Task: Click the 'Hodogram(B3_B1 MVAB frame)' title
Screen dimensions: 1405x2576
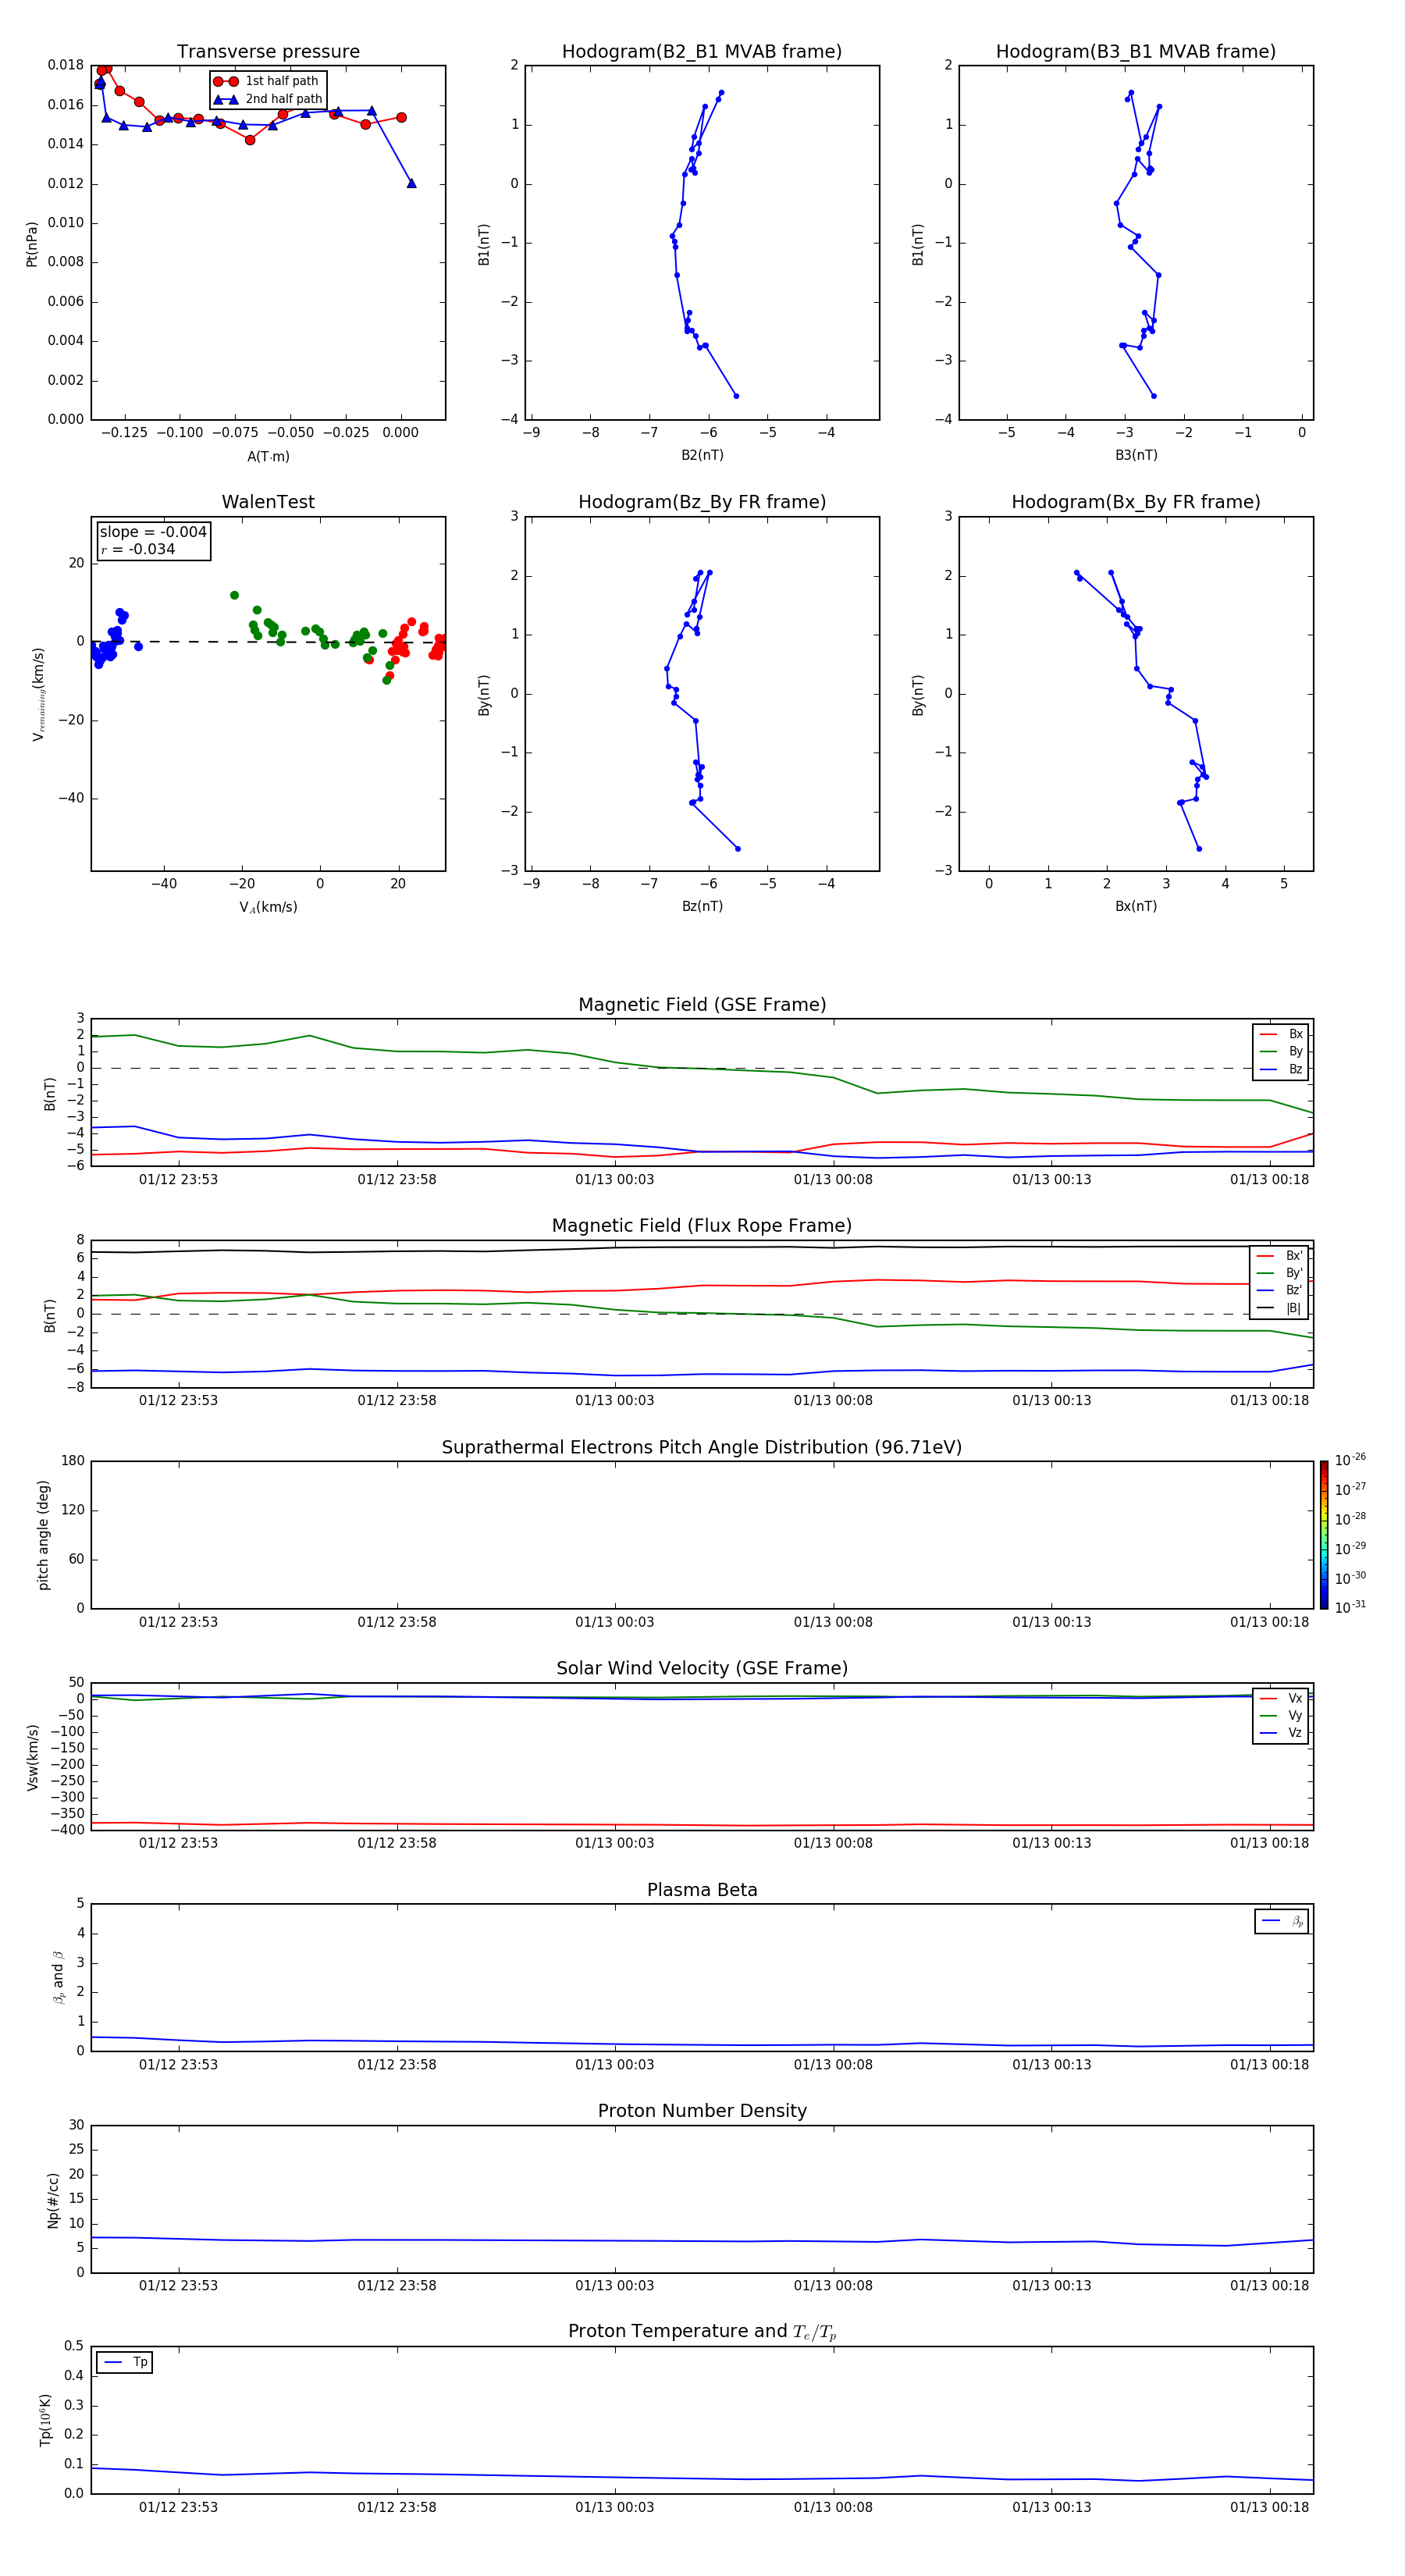Action: tap(1136, 52)
